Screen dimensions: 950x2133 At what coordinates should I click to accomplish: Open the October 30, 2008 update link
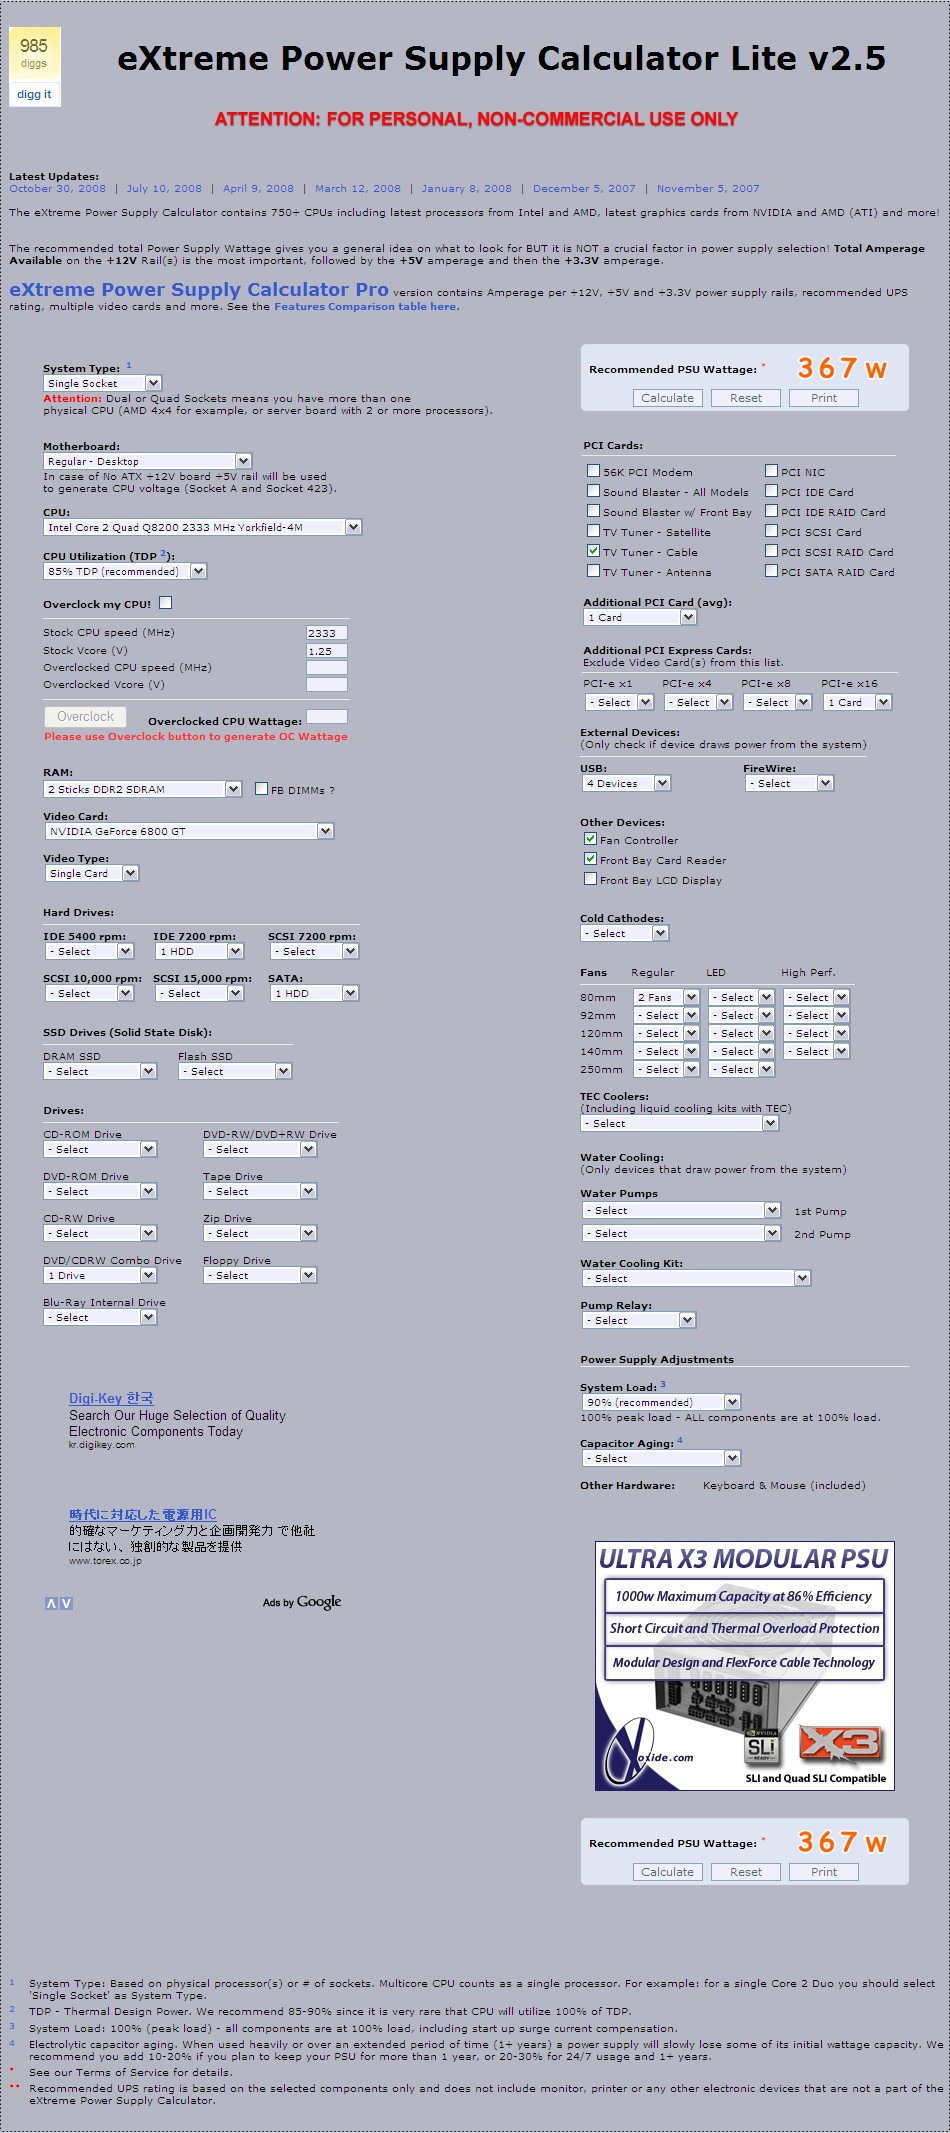click(x=57, y=188)
